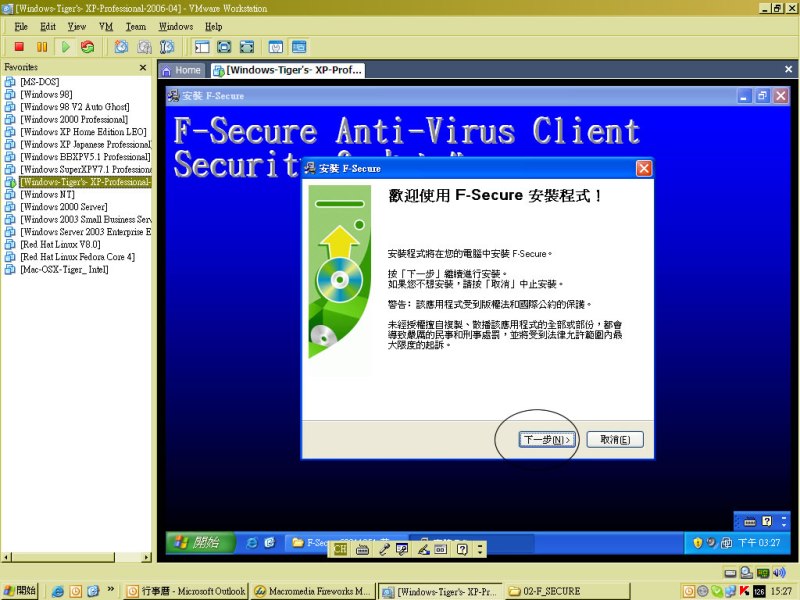Click host volume speaker tray icon
This screenshot has width=800, height=600.
coord(779,572)
